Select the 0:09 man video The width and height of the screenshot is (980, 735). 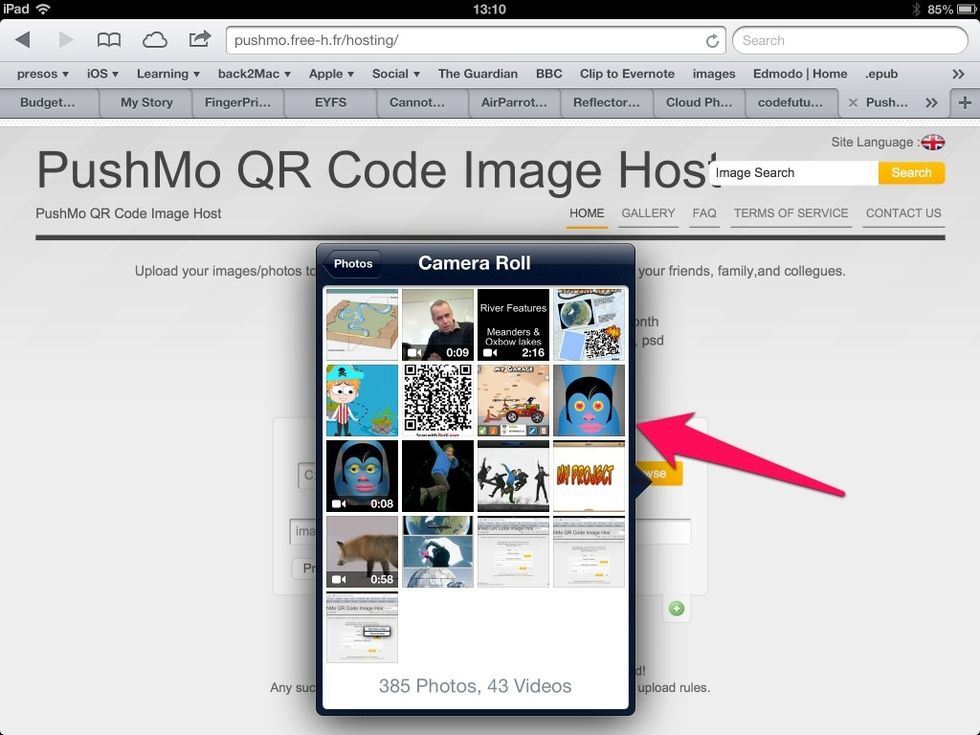coord(438,324)
